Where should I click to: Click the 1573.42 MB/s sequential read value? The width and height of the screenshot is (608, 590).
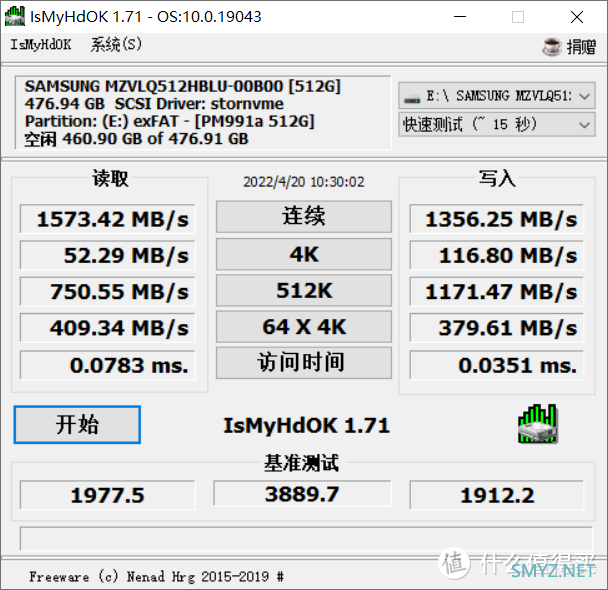(107, 219)
